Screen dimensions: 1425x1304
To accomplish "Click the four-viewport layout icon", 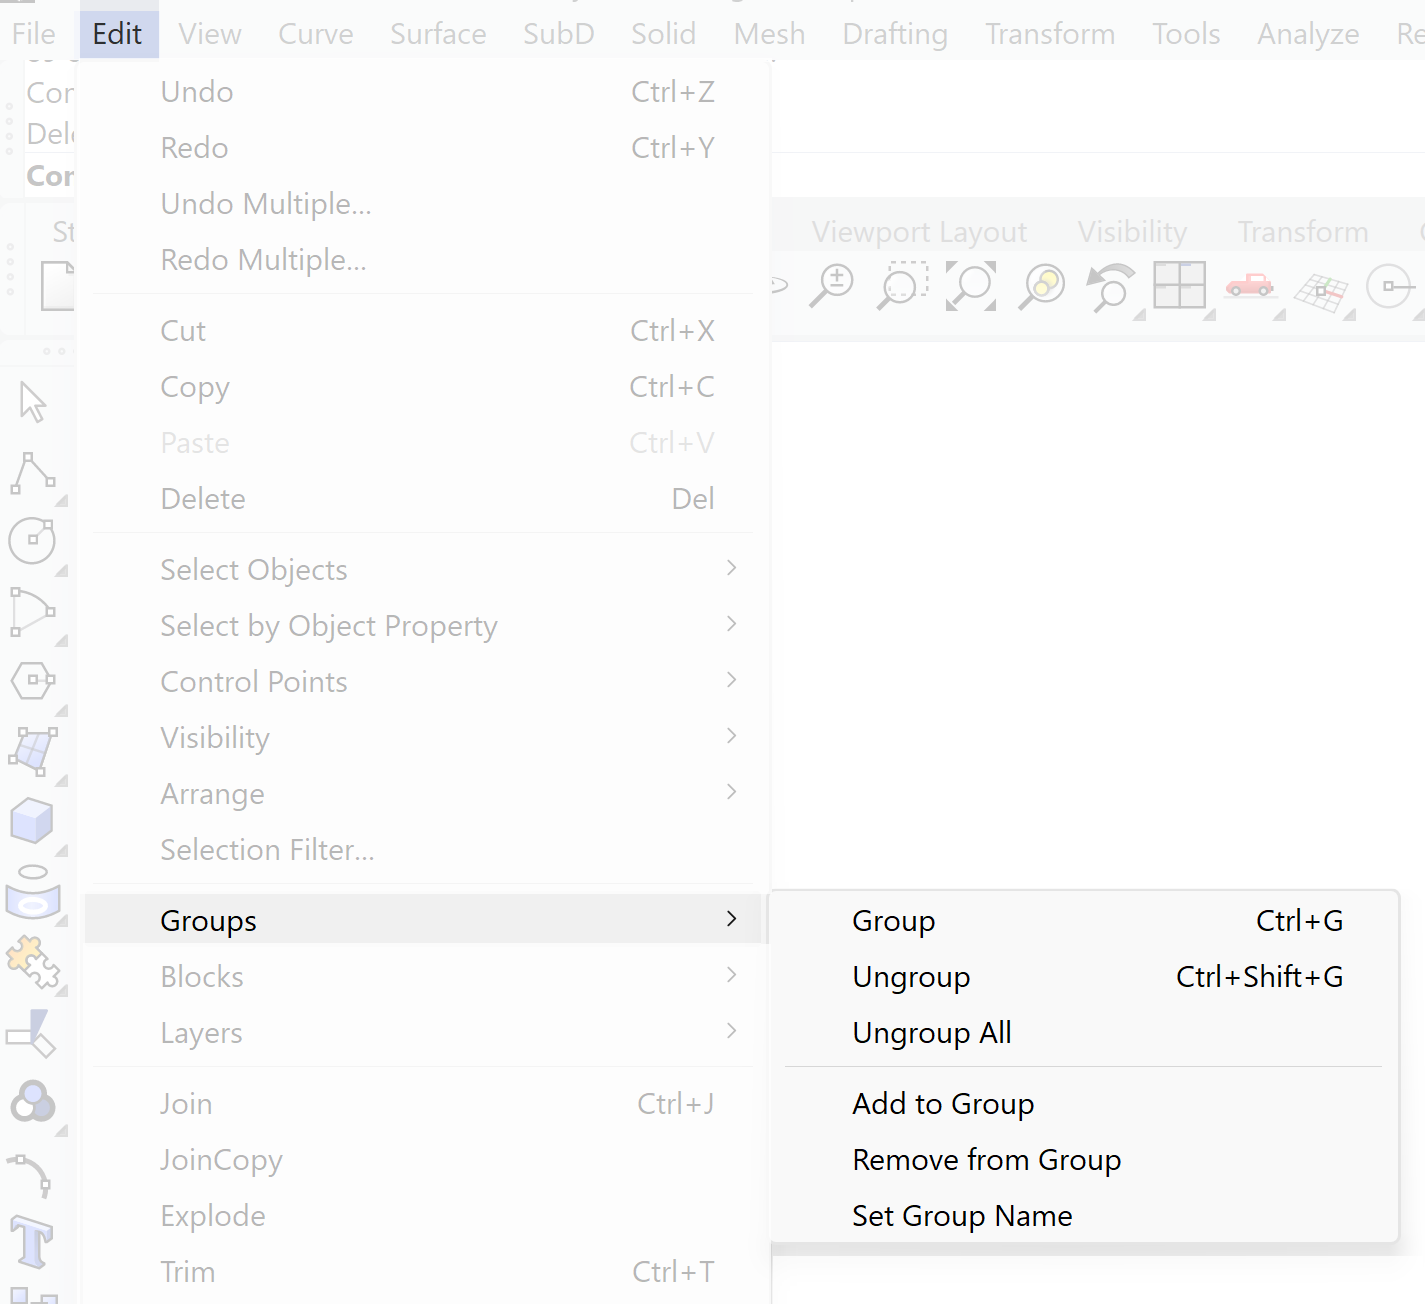I will [1179, 286].
